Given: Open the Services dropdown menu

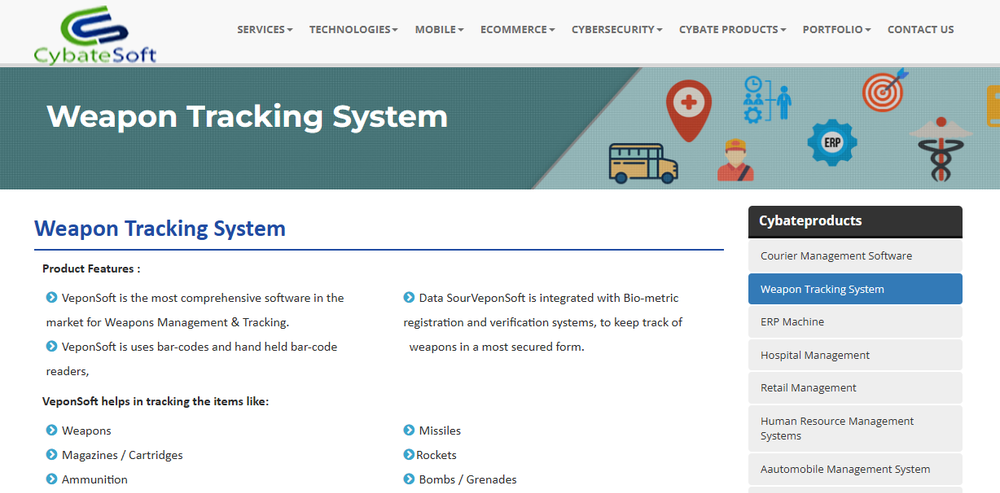Looking at the screenshot, I should pos(265,29).
